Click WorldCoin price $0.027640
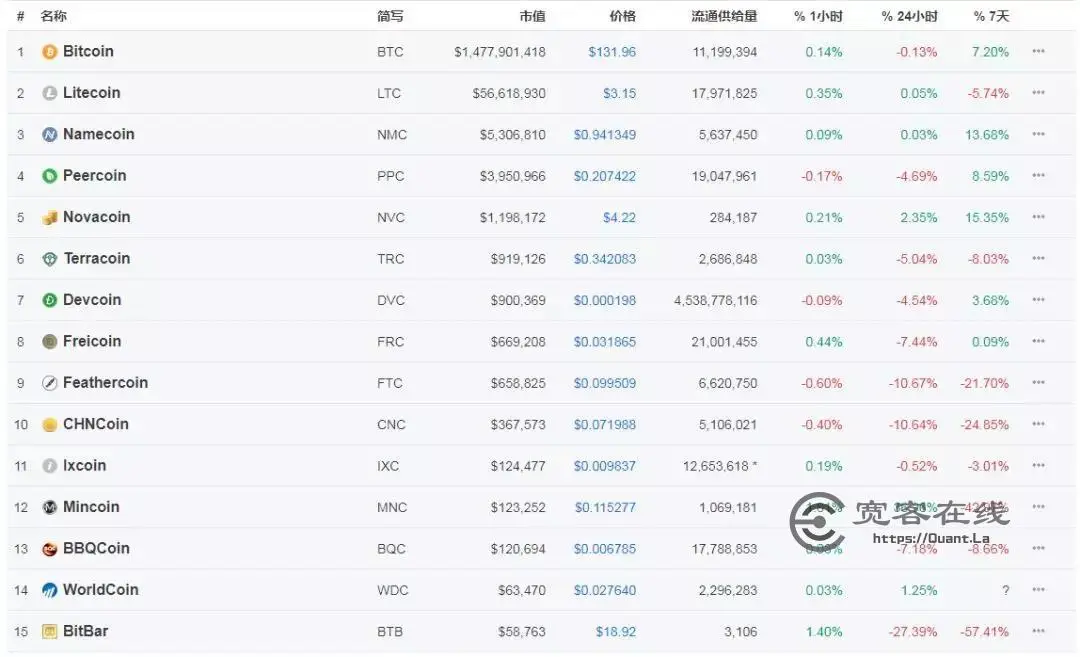 click(x=605, y=590)
